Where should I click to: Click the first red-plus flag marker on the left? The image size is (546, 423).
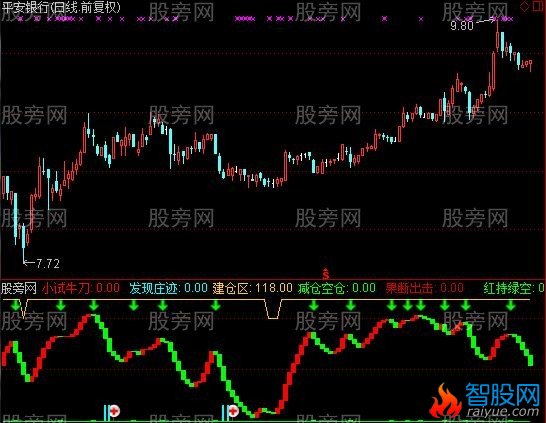click(x=115, y=411)
